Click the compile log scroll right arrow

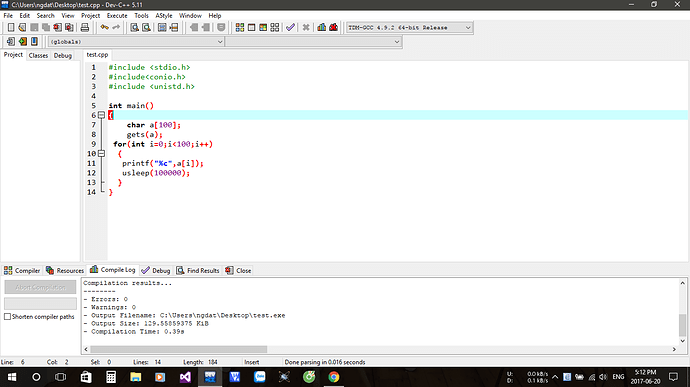coord(674,349)
